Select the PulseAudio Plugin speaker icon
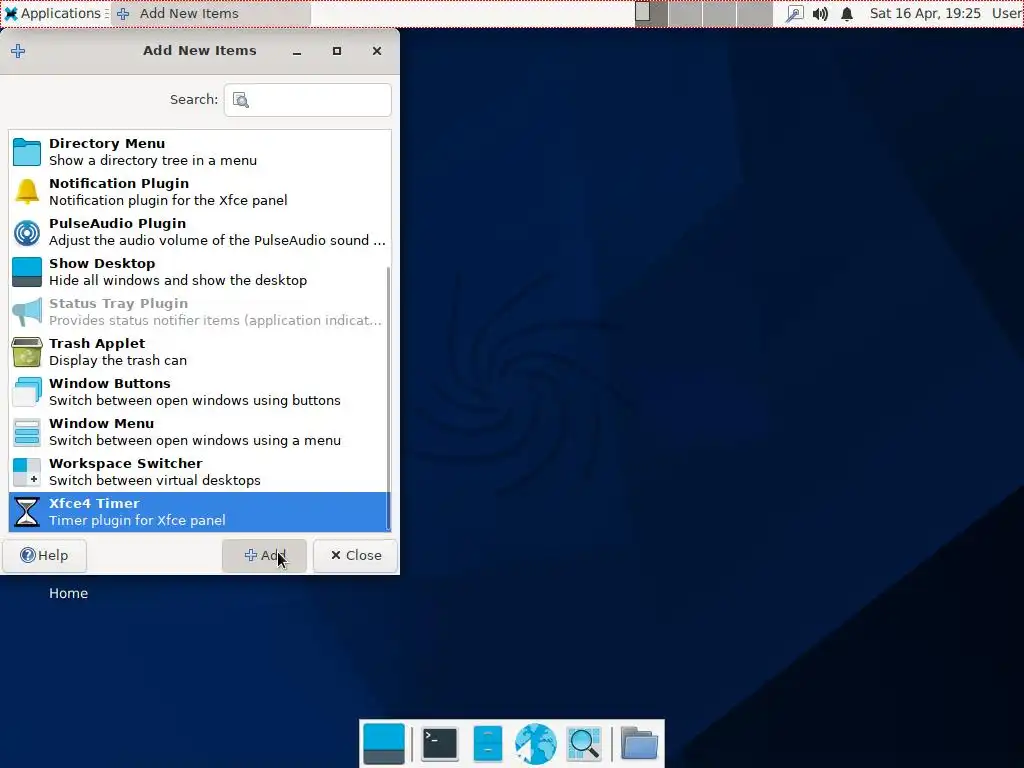 click(x=27, y=232)
